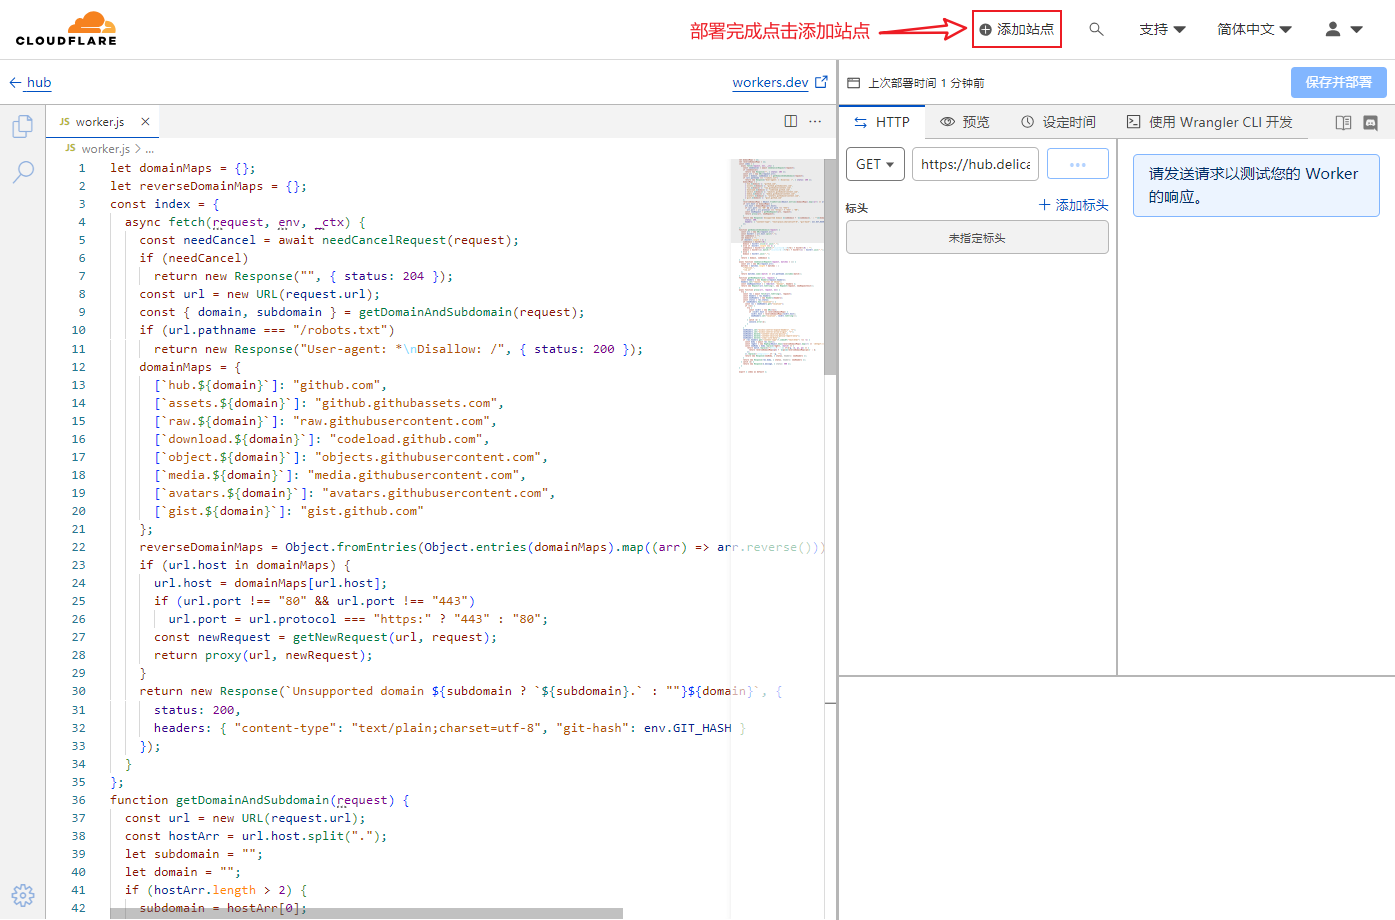Open the workers.dev link
Screen dimensions: 1395x920
pyautogui.click(x=770, y=82)
